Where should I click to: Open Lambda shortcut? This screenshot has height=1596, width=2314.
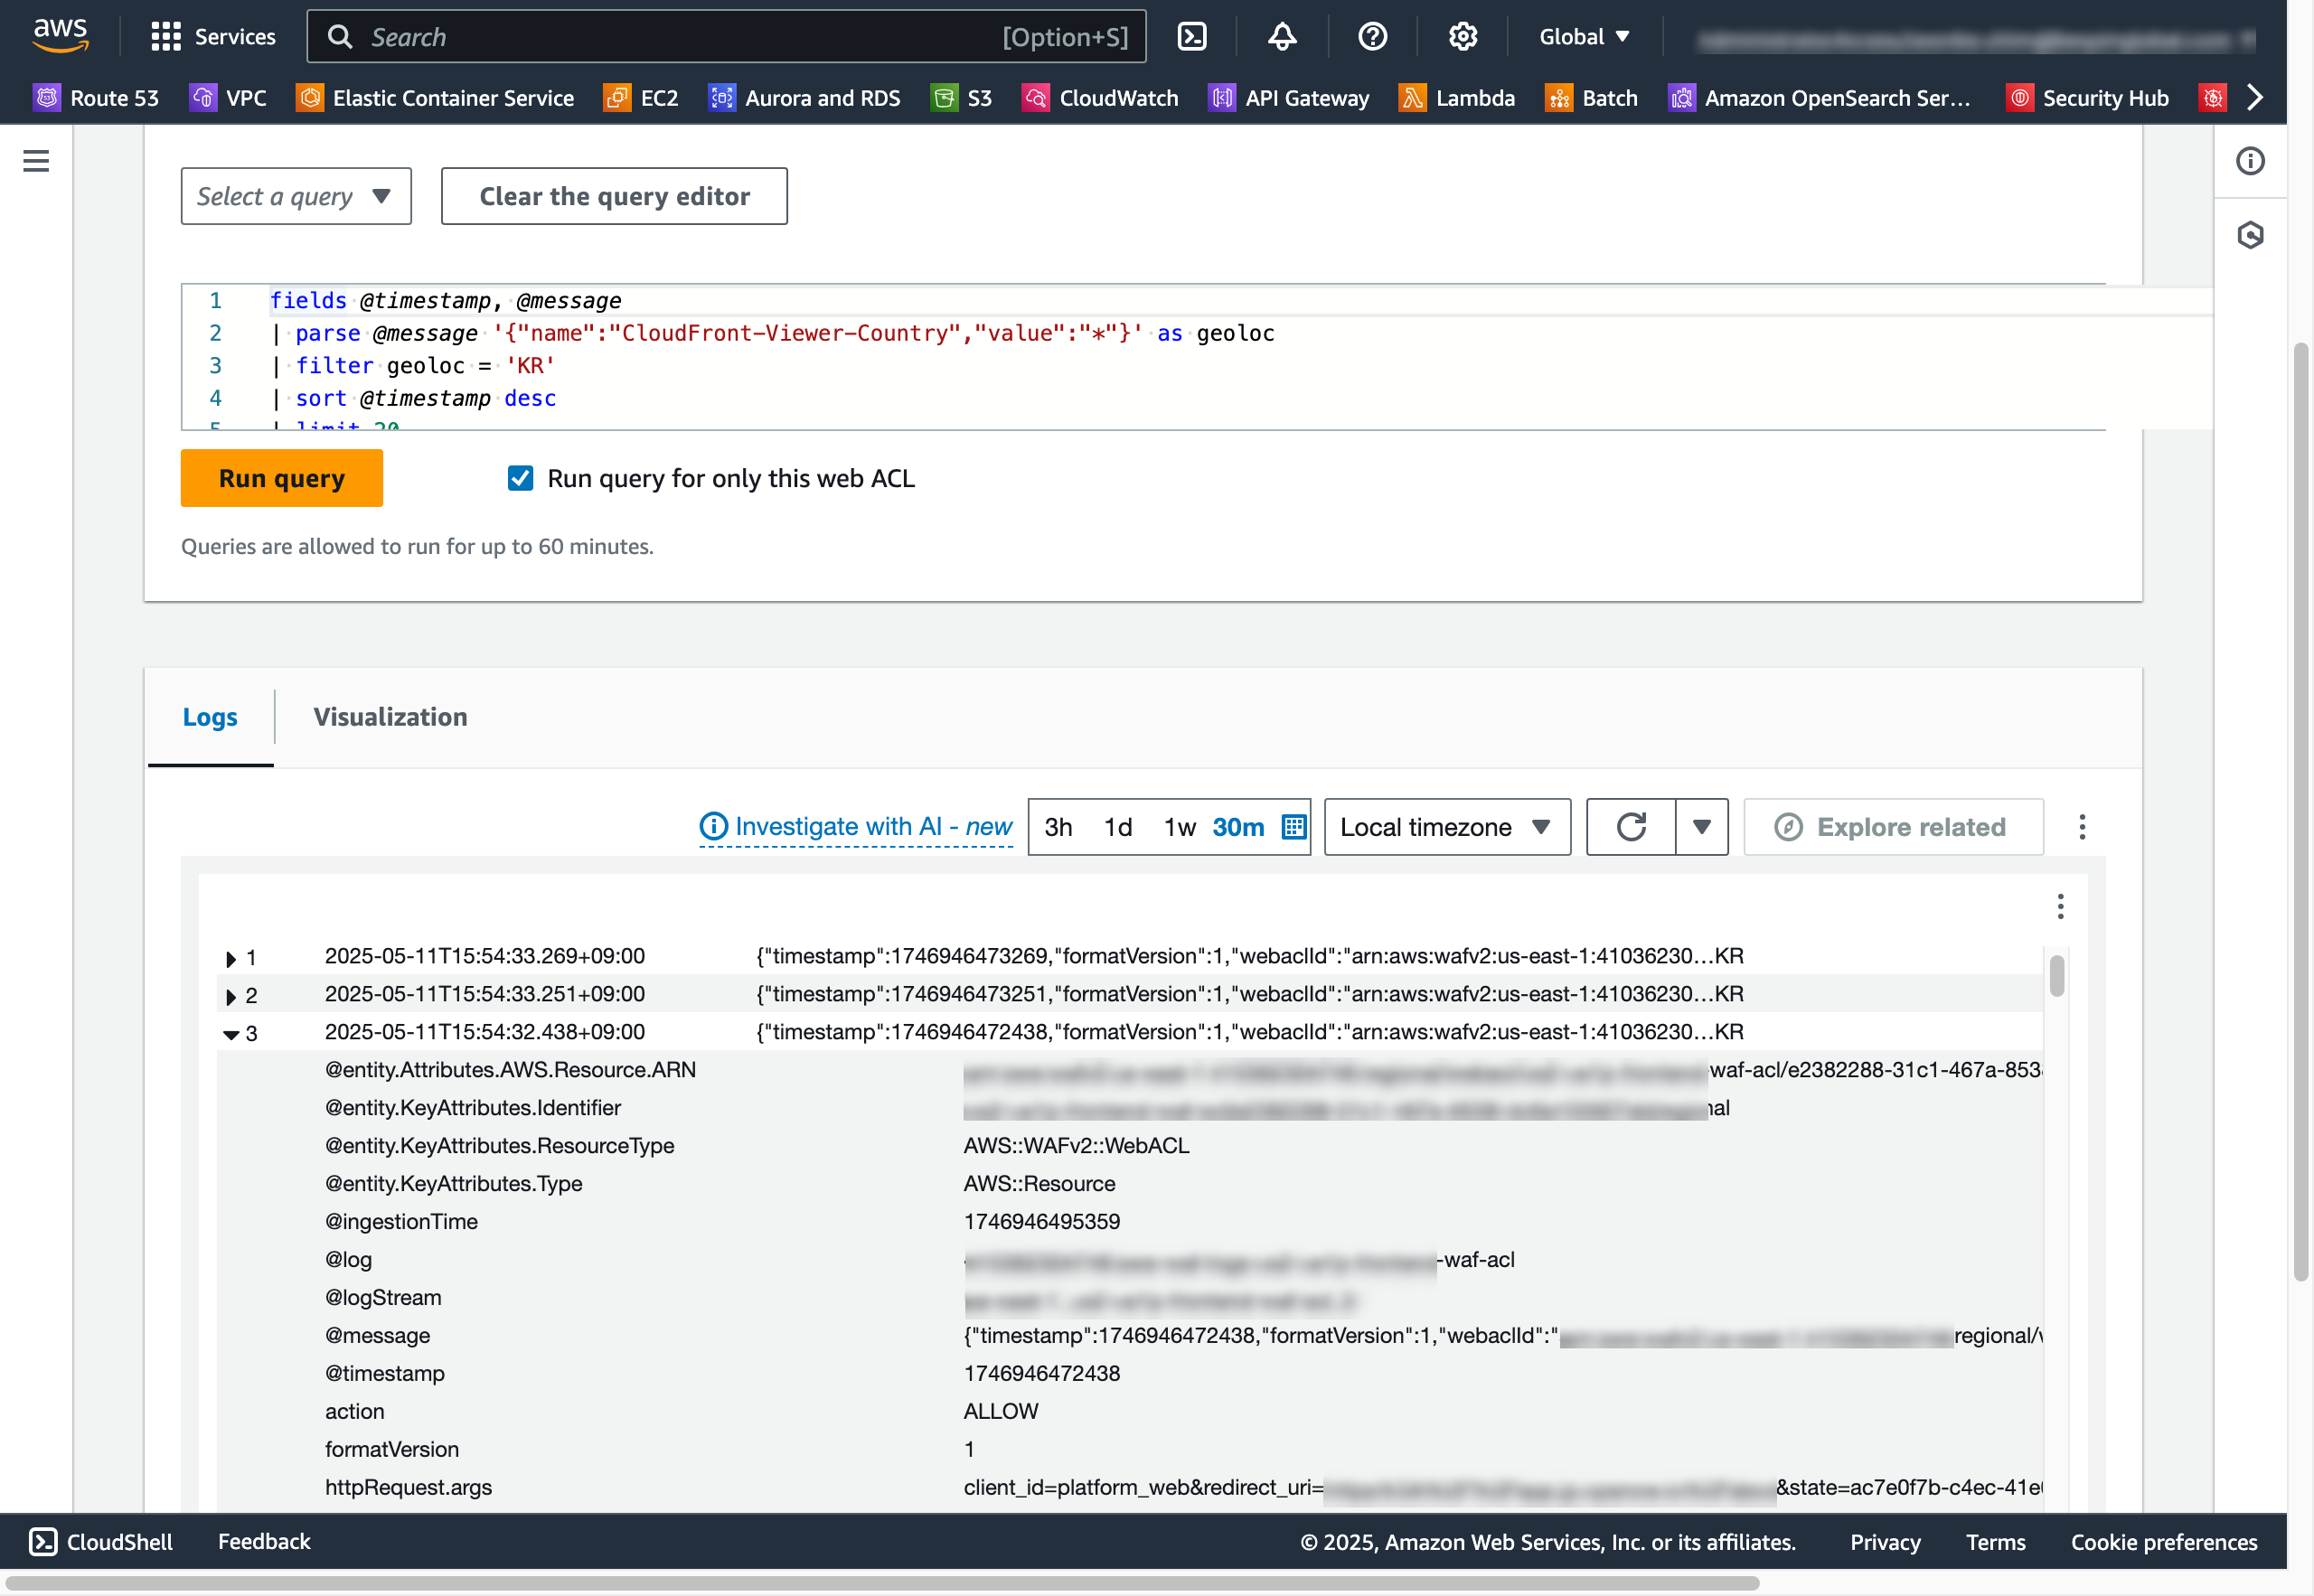(1457, 98)
